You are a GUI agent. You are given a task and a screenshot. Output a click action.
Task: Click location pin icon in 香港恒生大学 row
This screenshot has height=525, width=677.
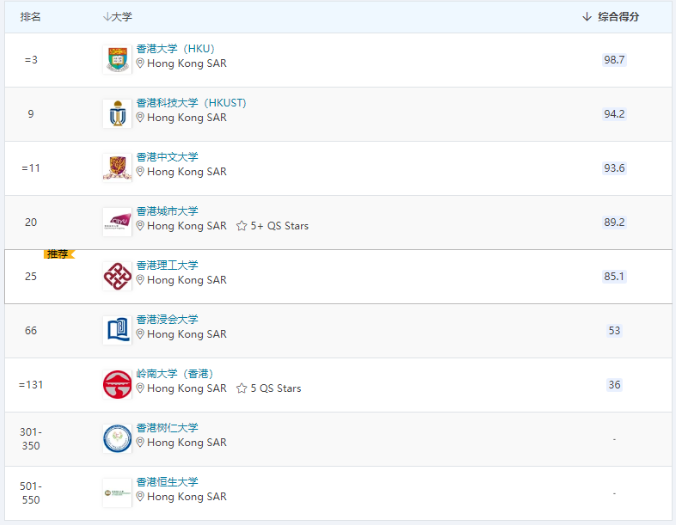[140, 497]
